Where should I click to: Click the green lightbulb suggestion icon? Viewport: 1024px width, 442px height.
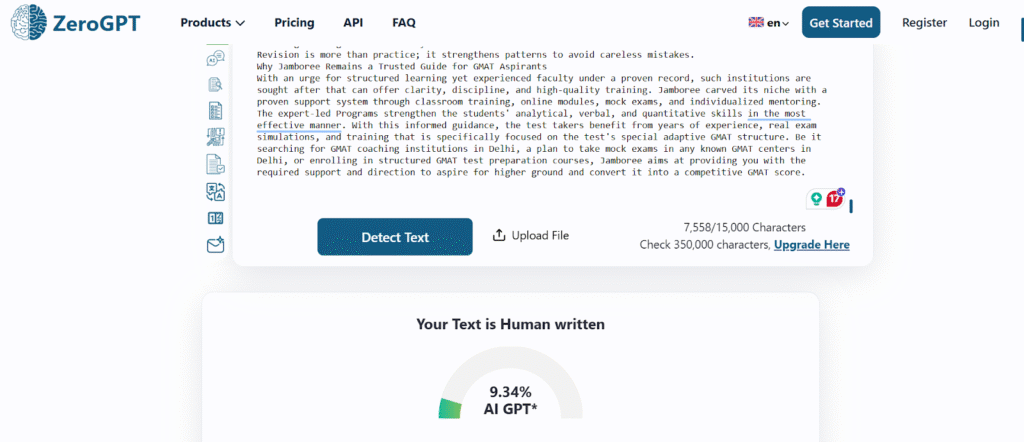click(816, 199)
